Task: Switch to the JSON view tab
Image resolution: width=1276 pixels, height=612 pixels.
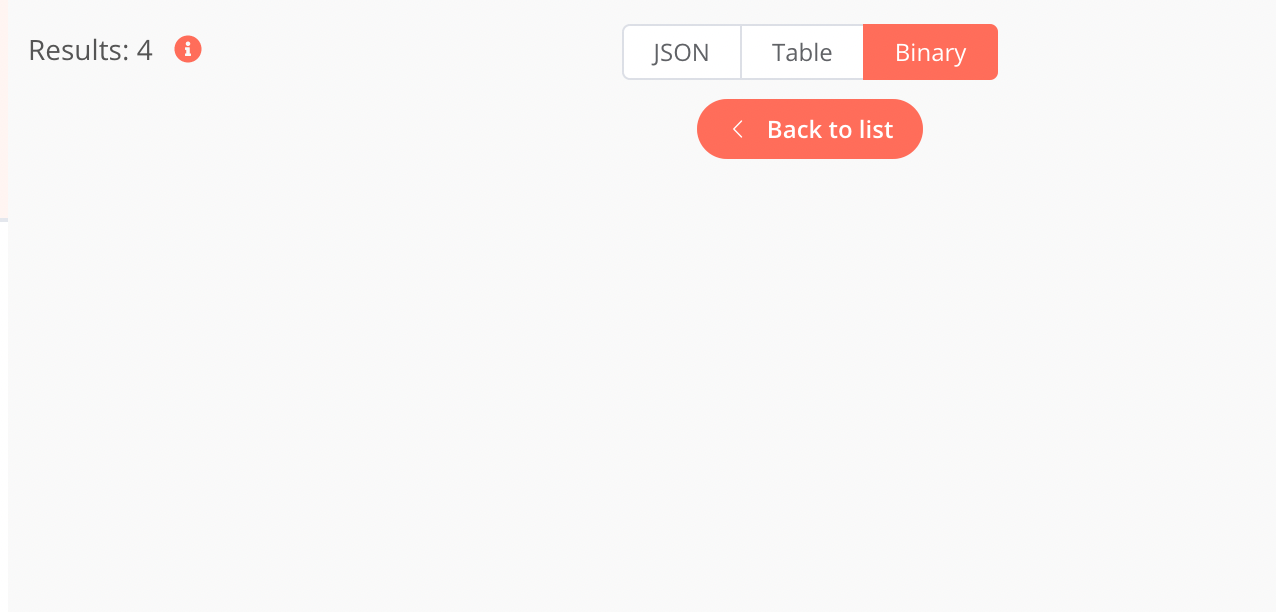Action: (x=682, y=52)
